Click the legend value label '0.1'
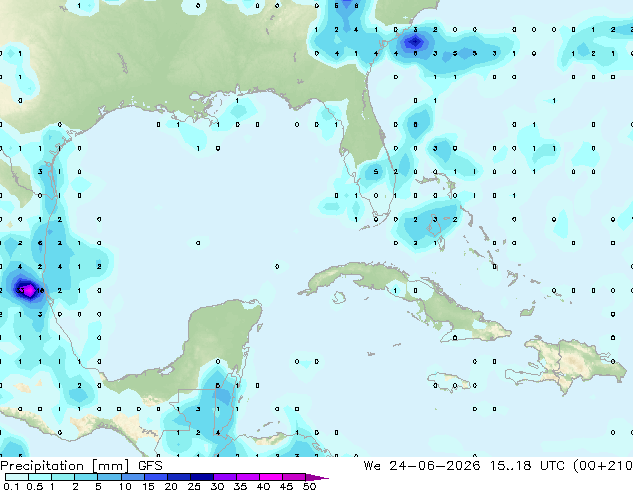Image resolution: width=634 pixels, height=490 pixels. point(11,486)
